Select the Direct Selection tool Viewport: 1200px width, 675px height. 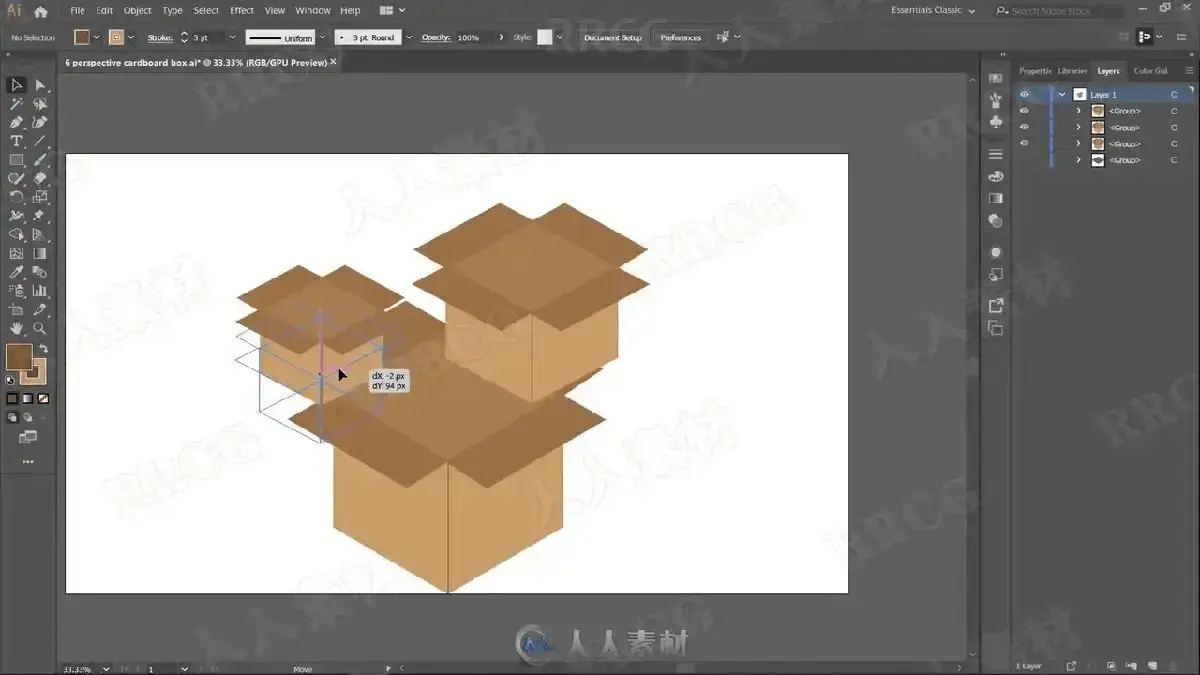[x=40, y=85]
